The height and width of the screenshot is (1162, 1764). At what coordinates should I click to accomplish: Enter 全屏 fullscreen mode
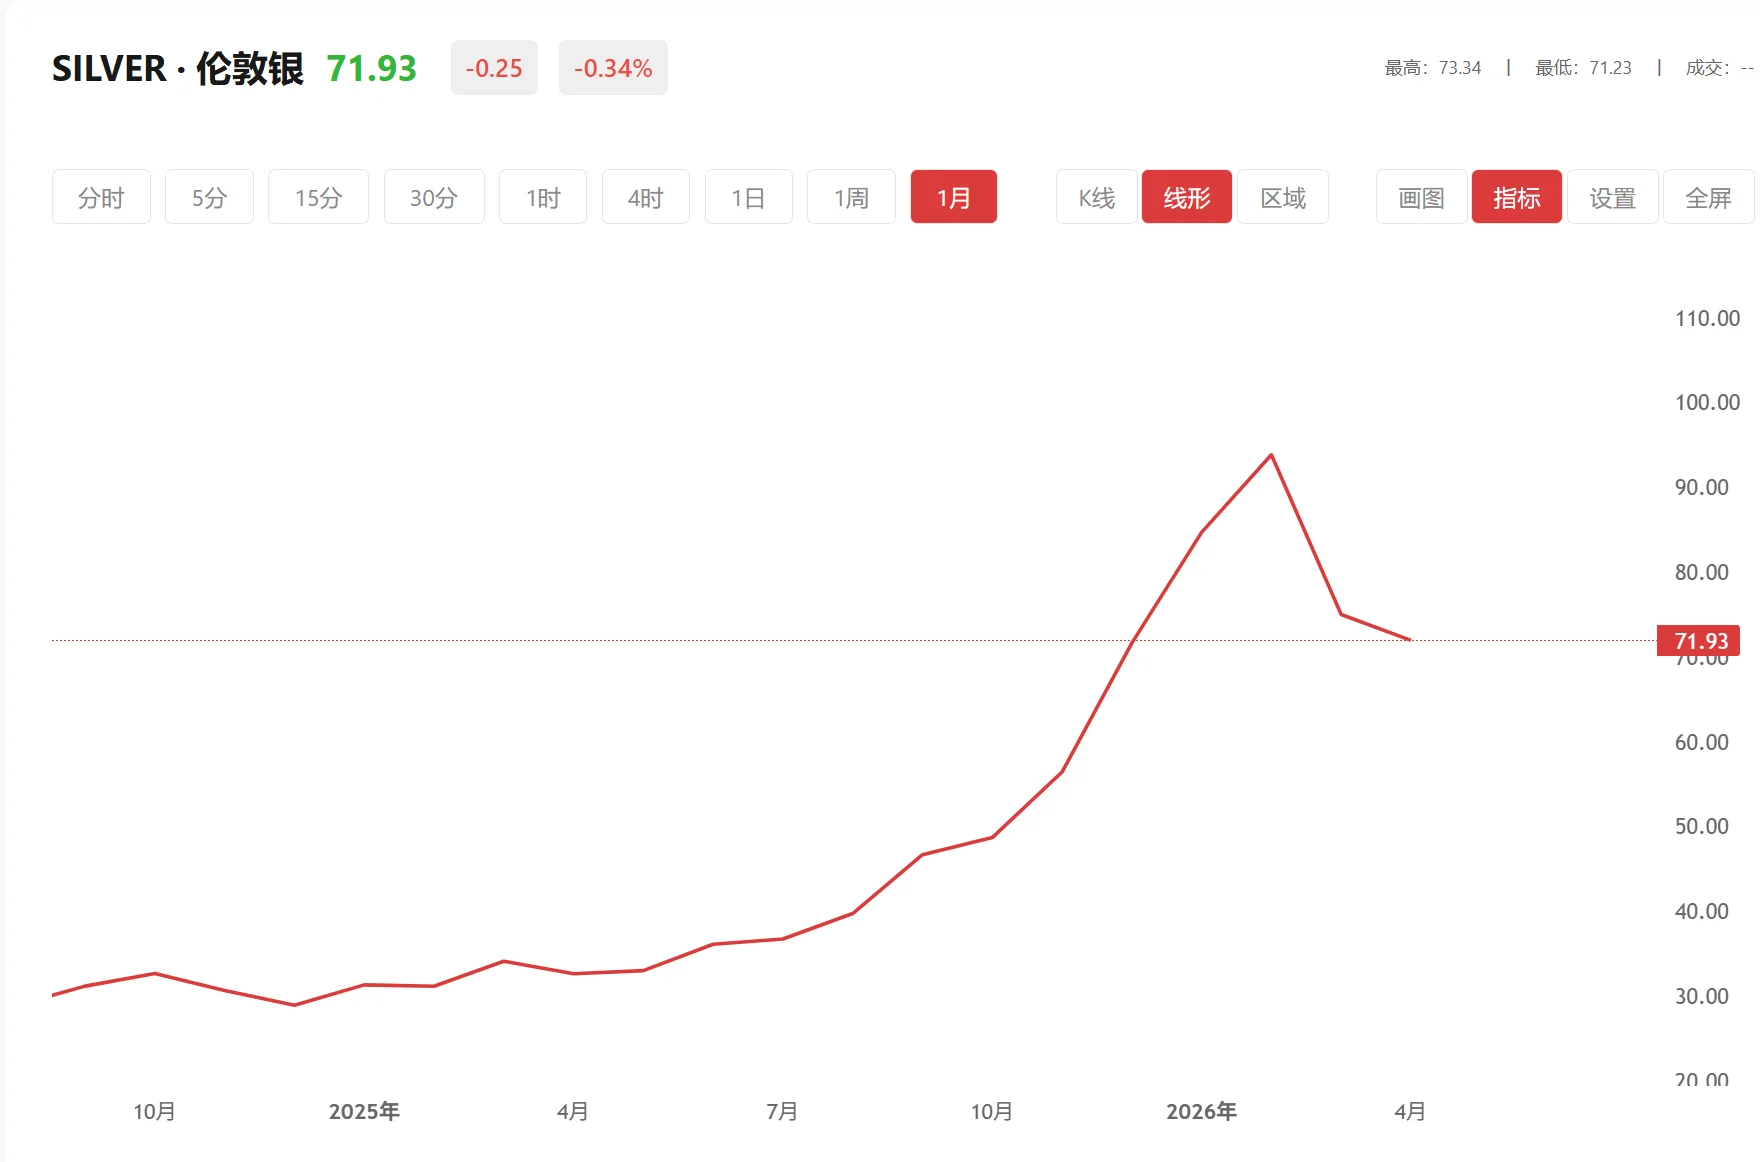[1709, 197]
